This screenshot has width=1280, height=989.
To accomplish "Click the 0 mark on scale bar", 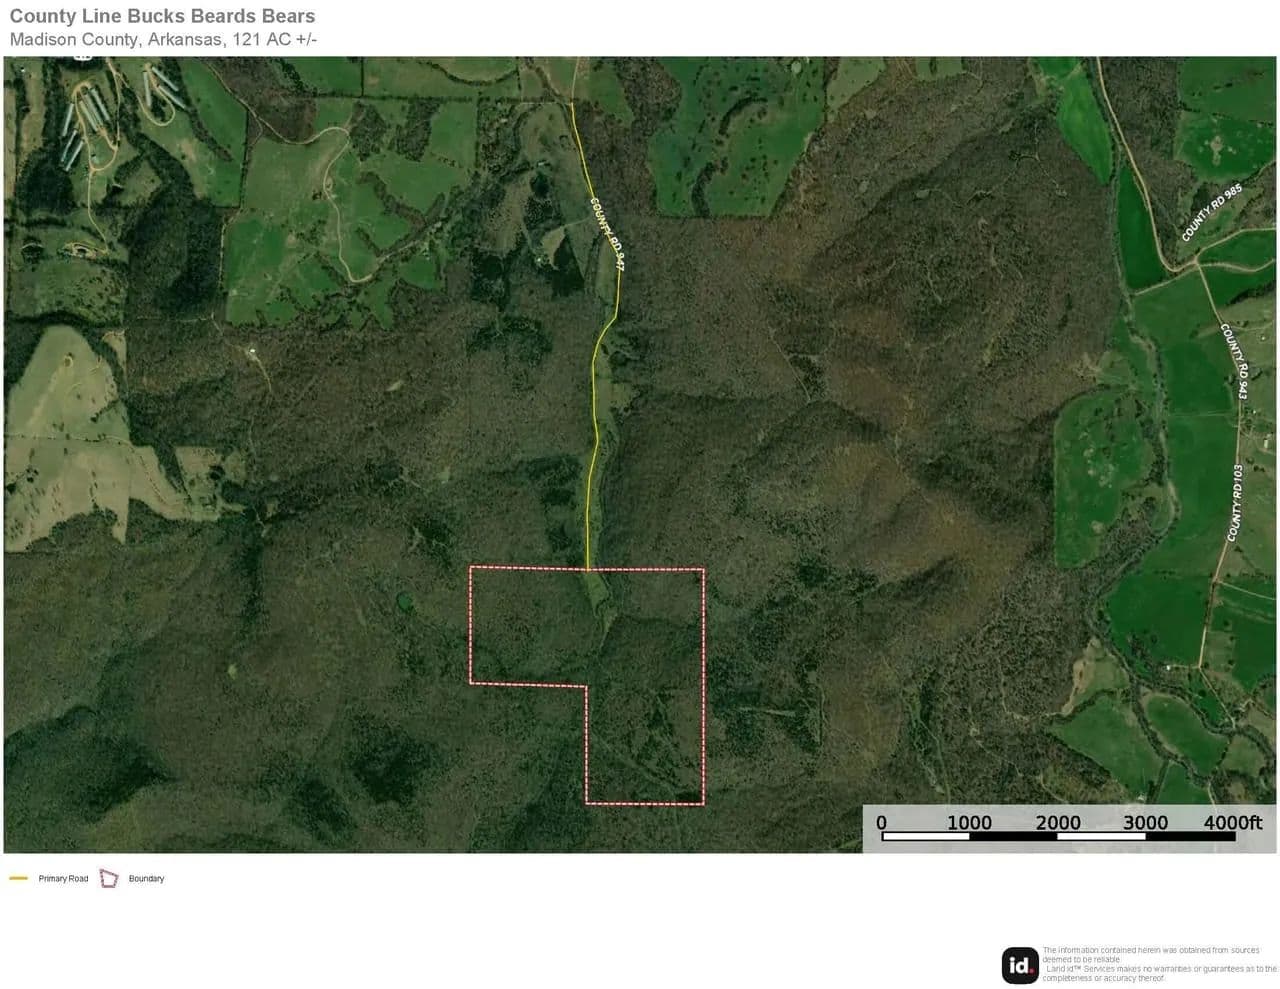I will pyautogui.click(x=881, y=823).
